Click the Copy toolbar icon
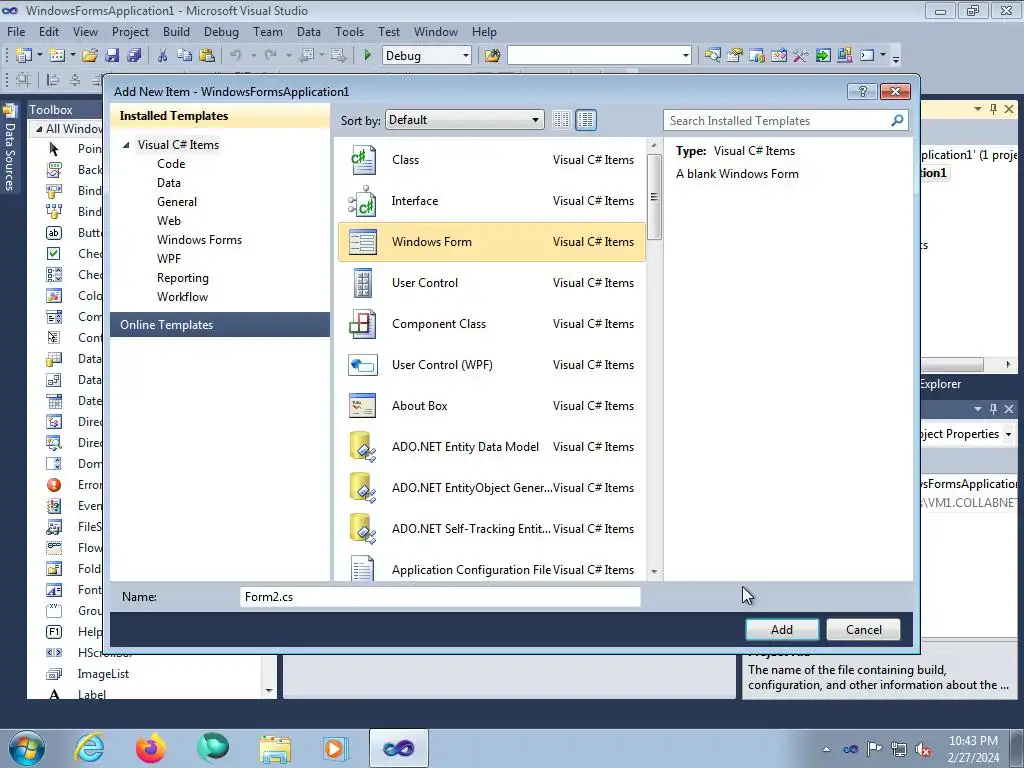Viewport: 1024px width, 768px height. point(184,56)
